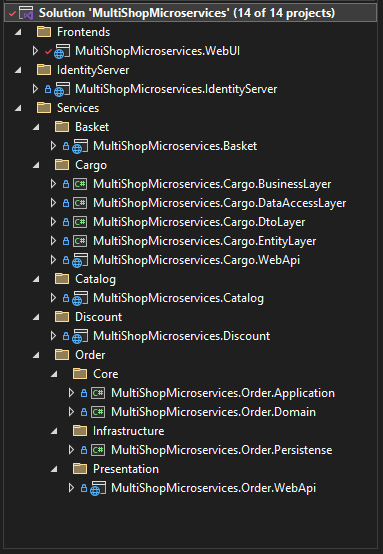Expand the MultiShopMicroservices.Discount project

tap(53, 336)
